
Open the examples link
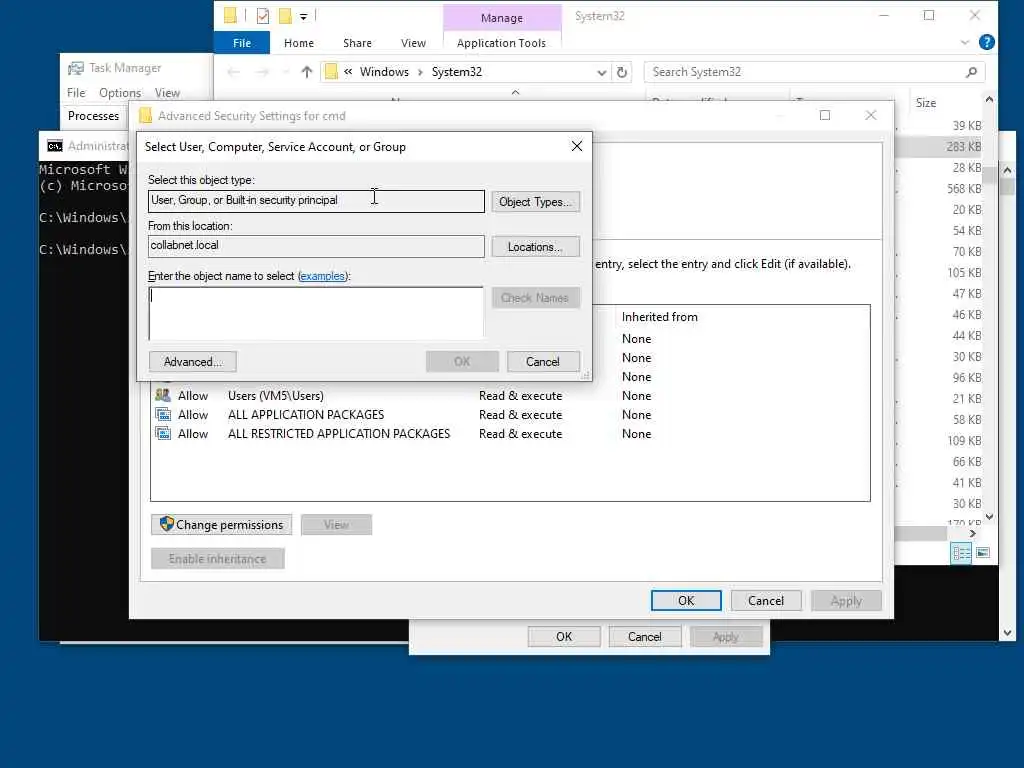323,276
